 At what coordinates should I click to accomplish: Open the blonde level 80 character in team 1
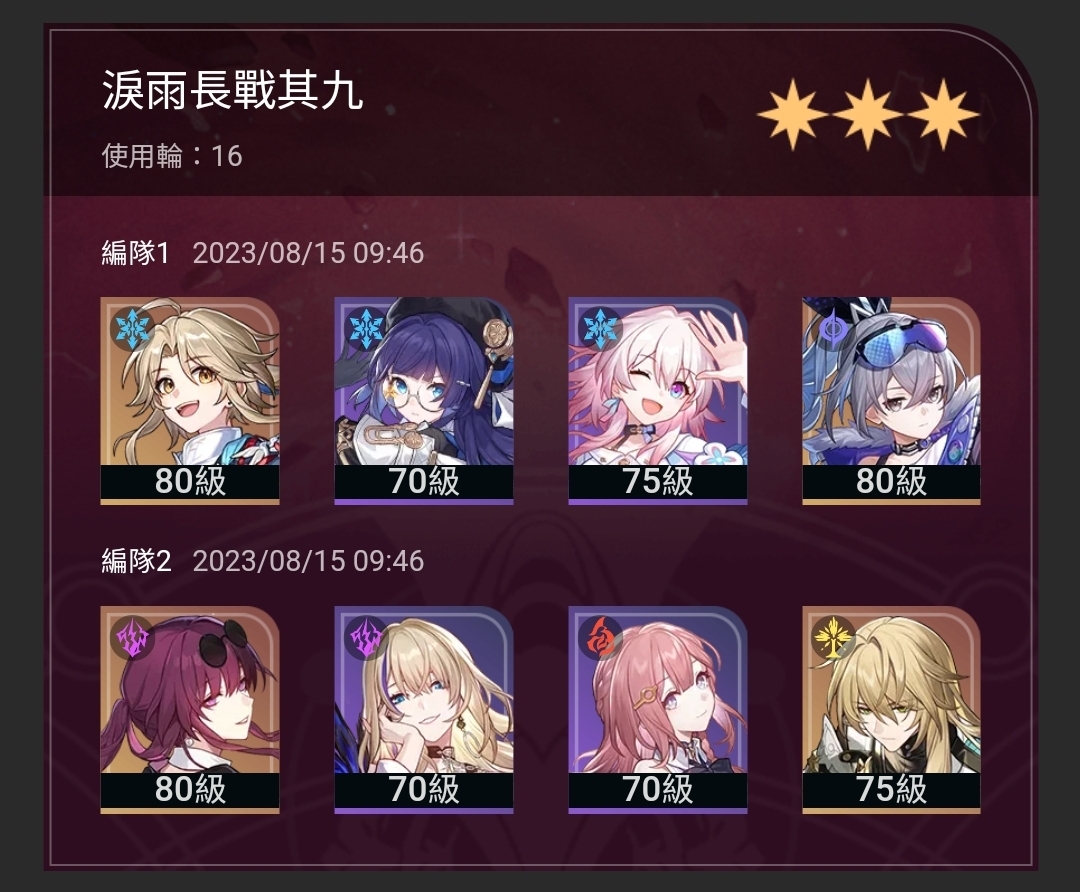190,401
